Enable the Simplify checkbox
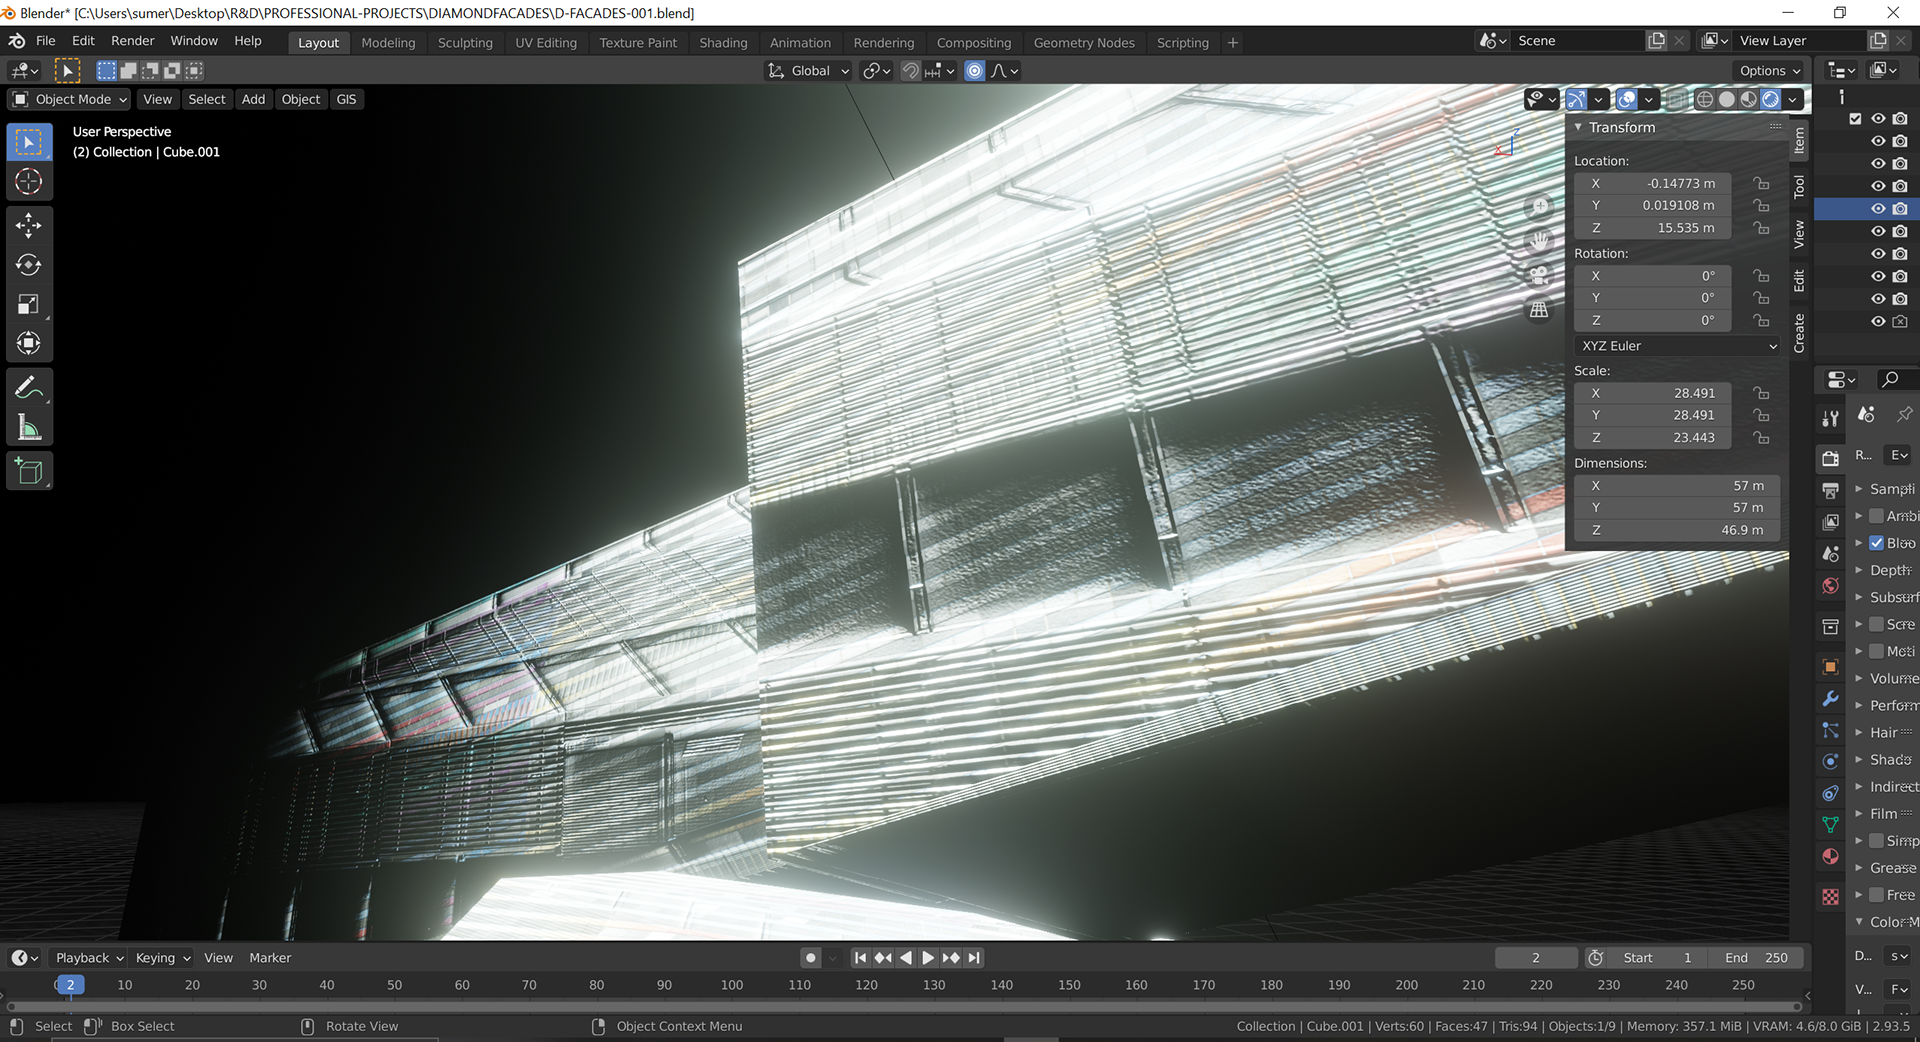This screenshot has width=1920, height=1042. click(1877, 841)
